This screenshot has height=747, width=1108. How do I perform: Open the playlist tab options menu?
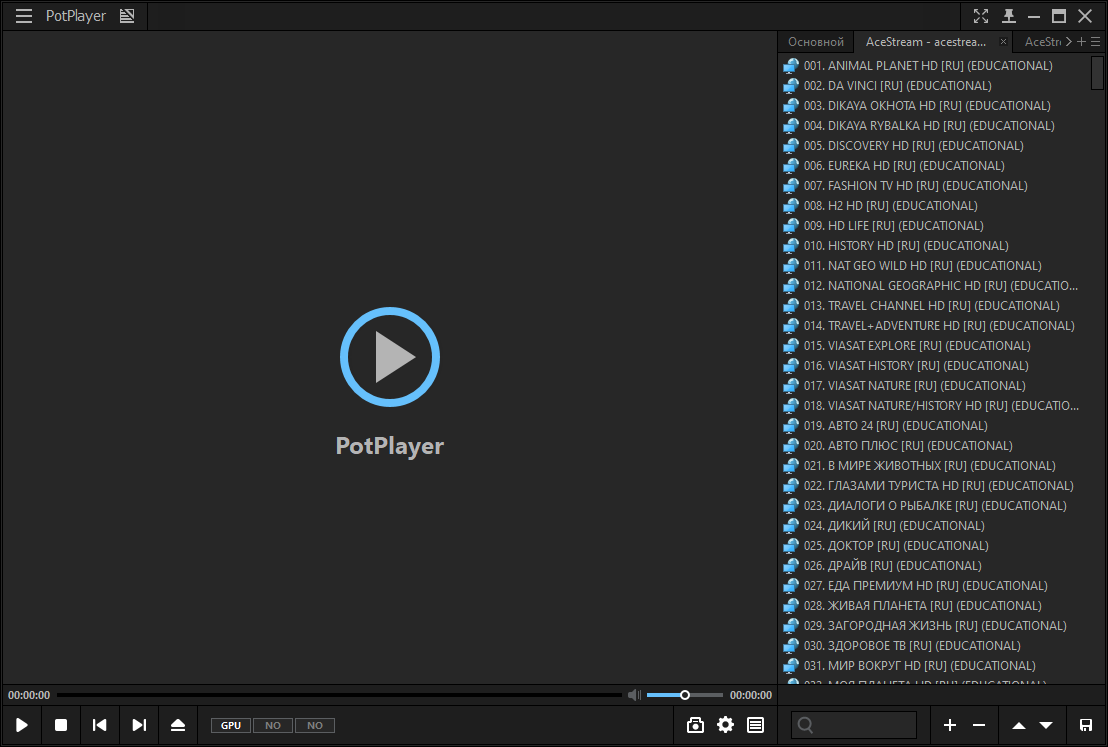tap(1095, 42)
